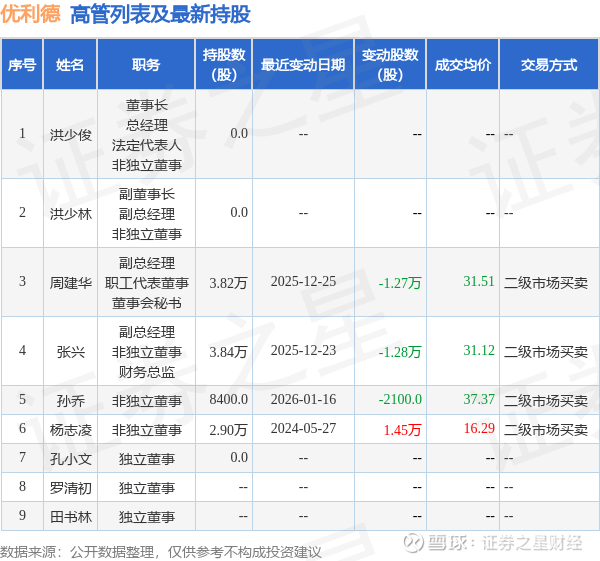Select the name 田书林

click(71, 517)
